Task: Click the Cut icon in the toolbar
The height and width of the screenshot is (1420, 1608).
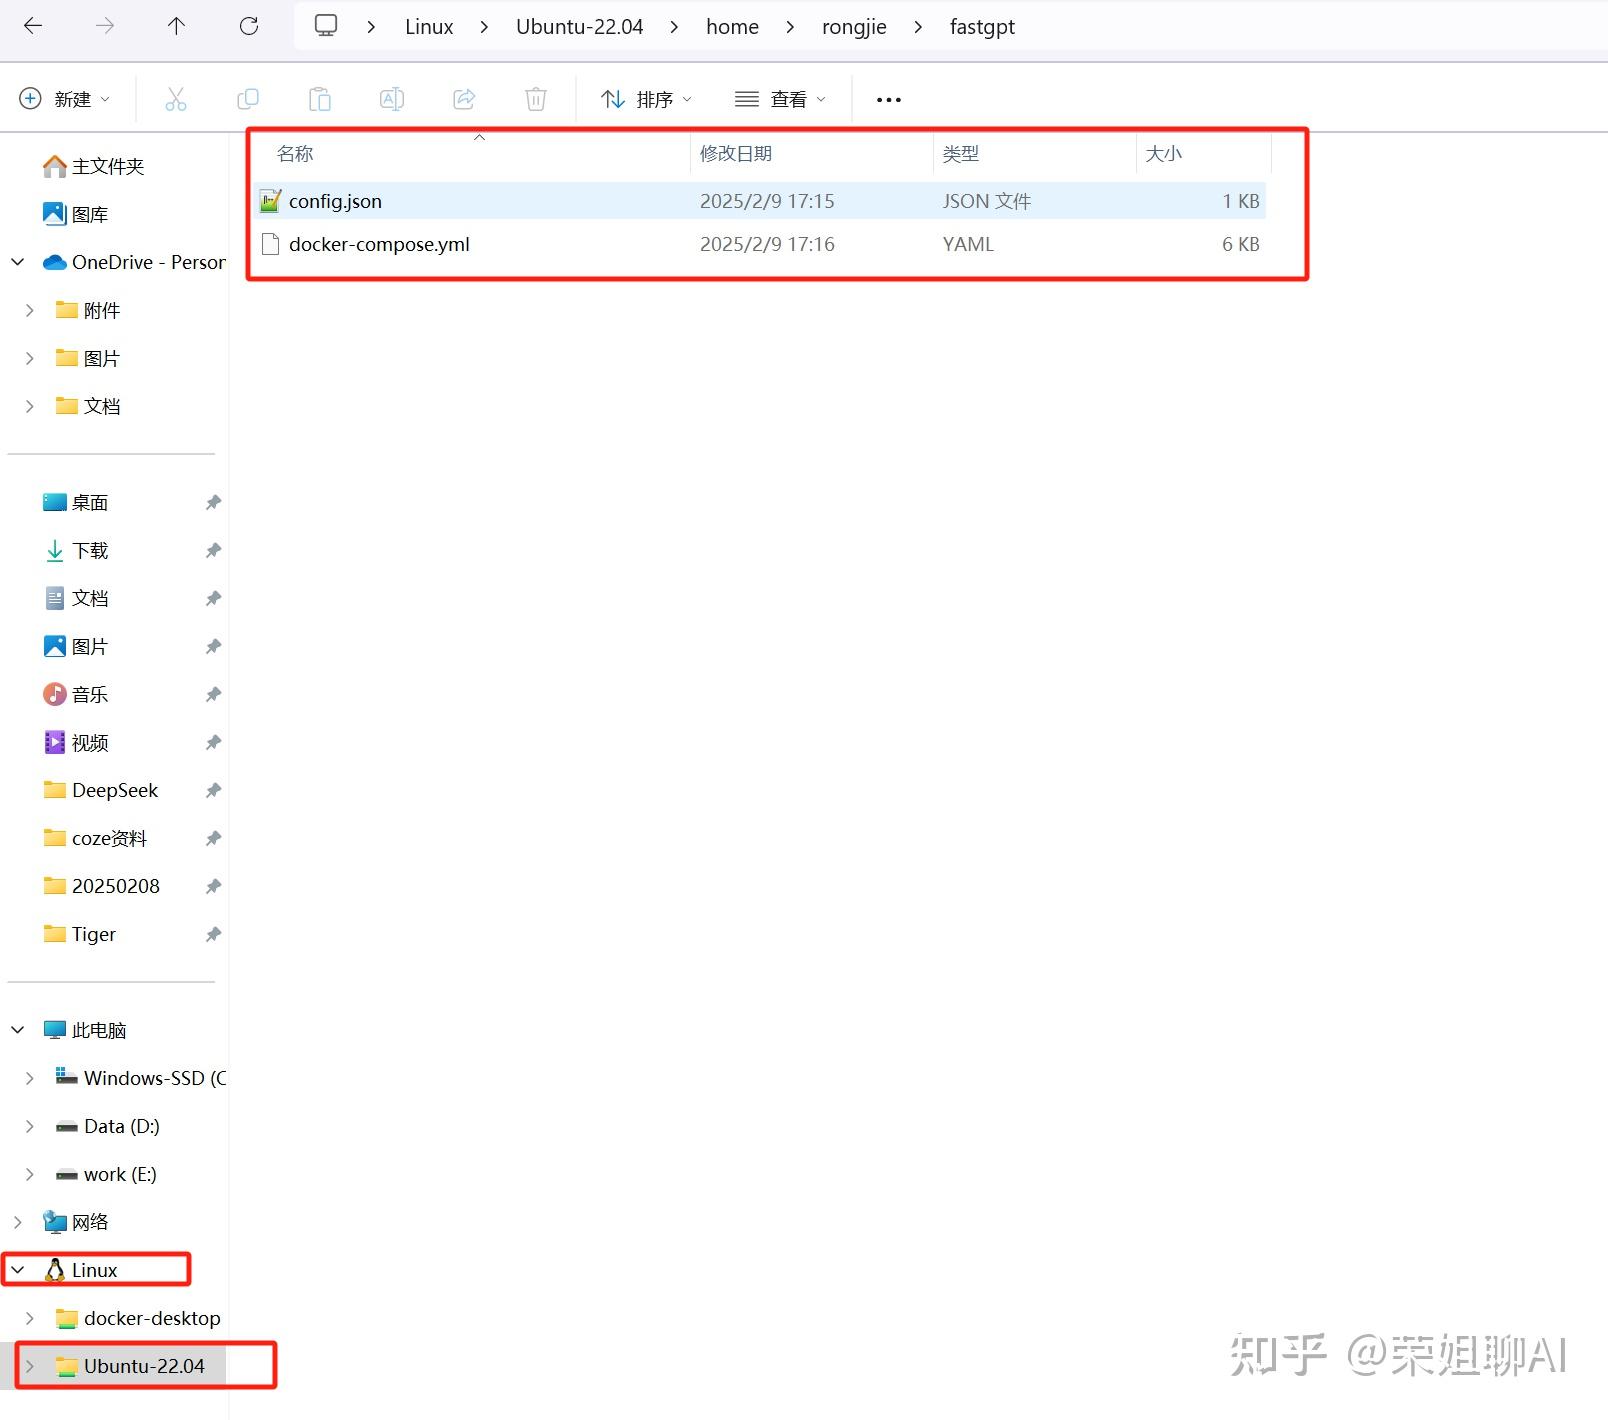Action: [176, 99]
